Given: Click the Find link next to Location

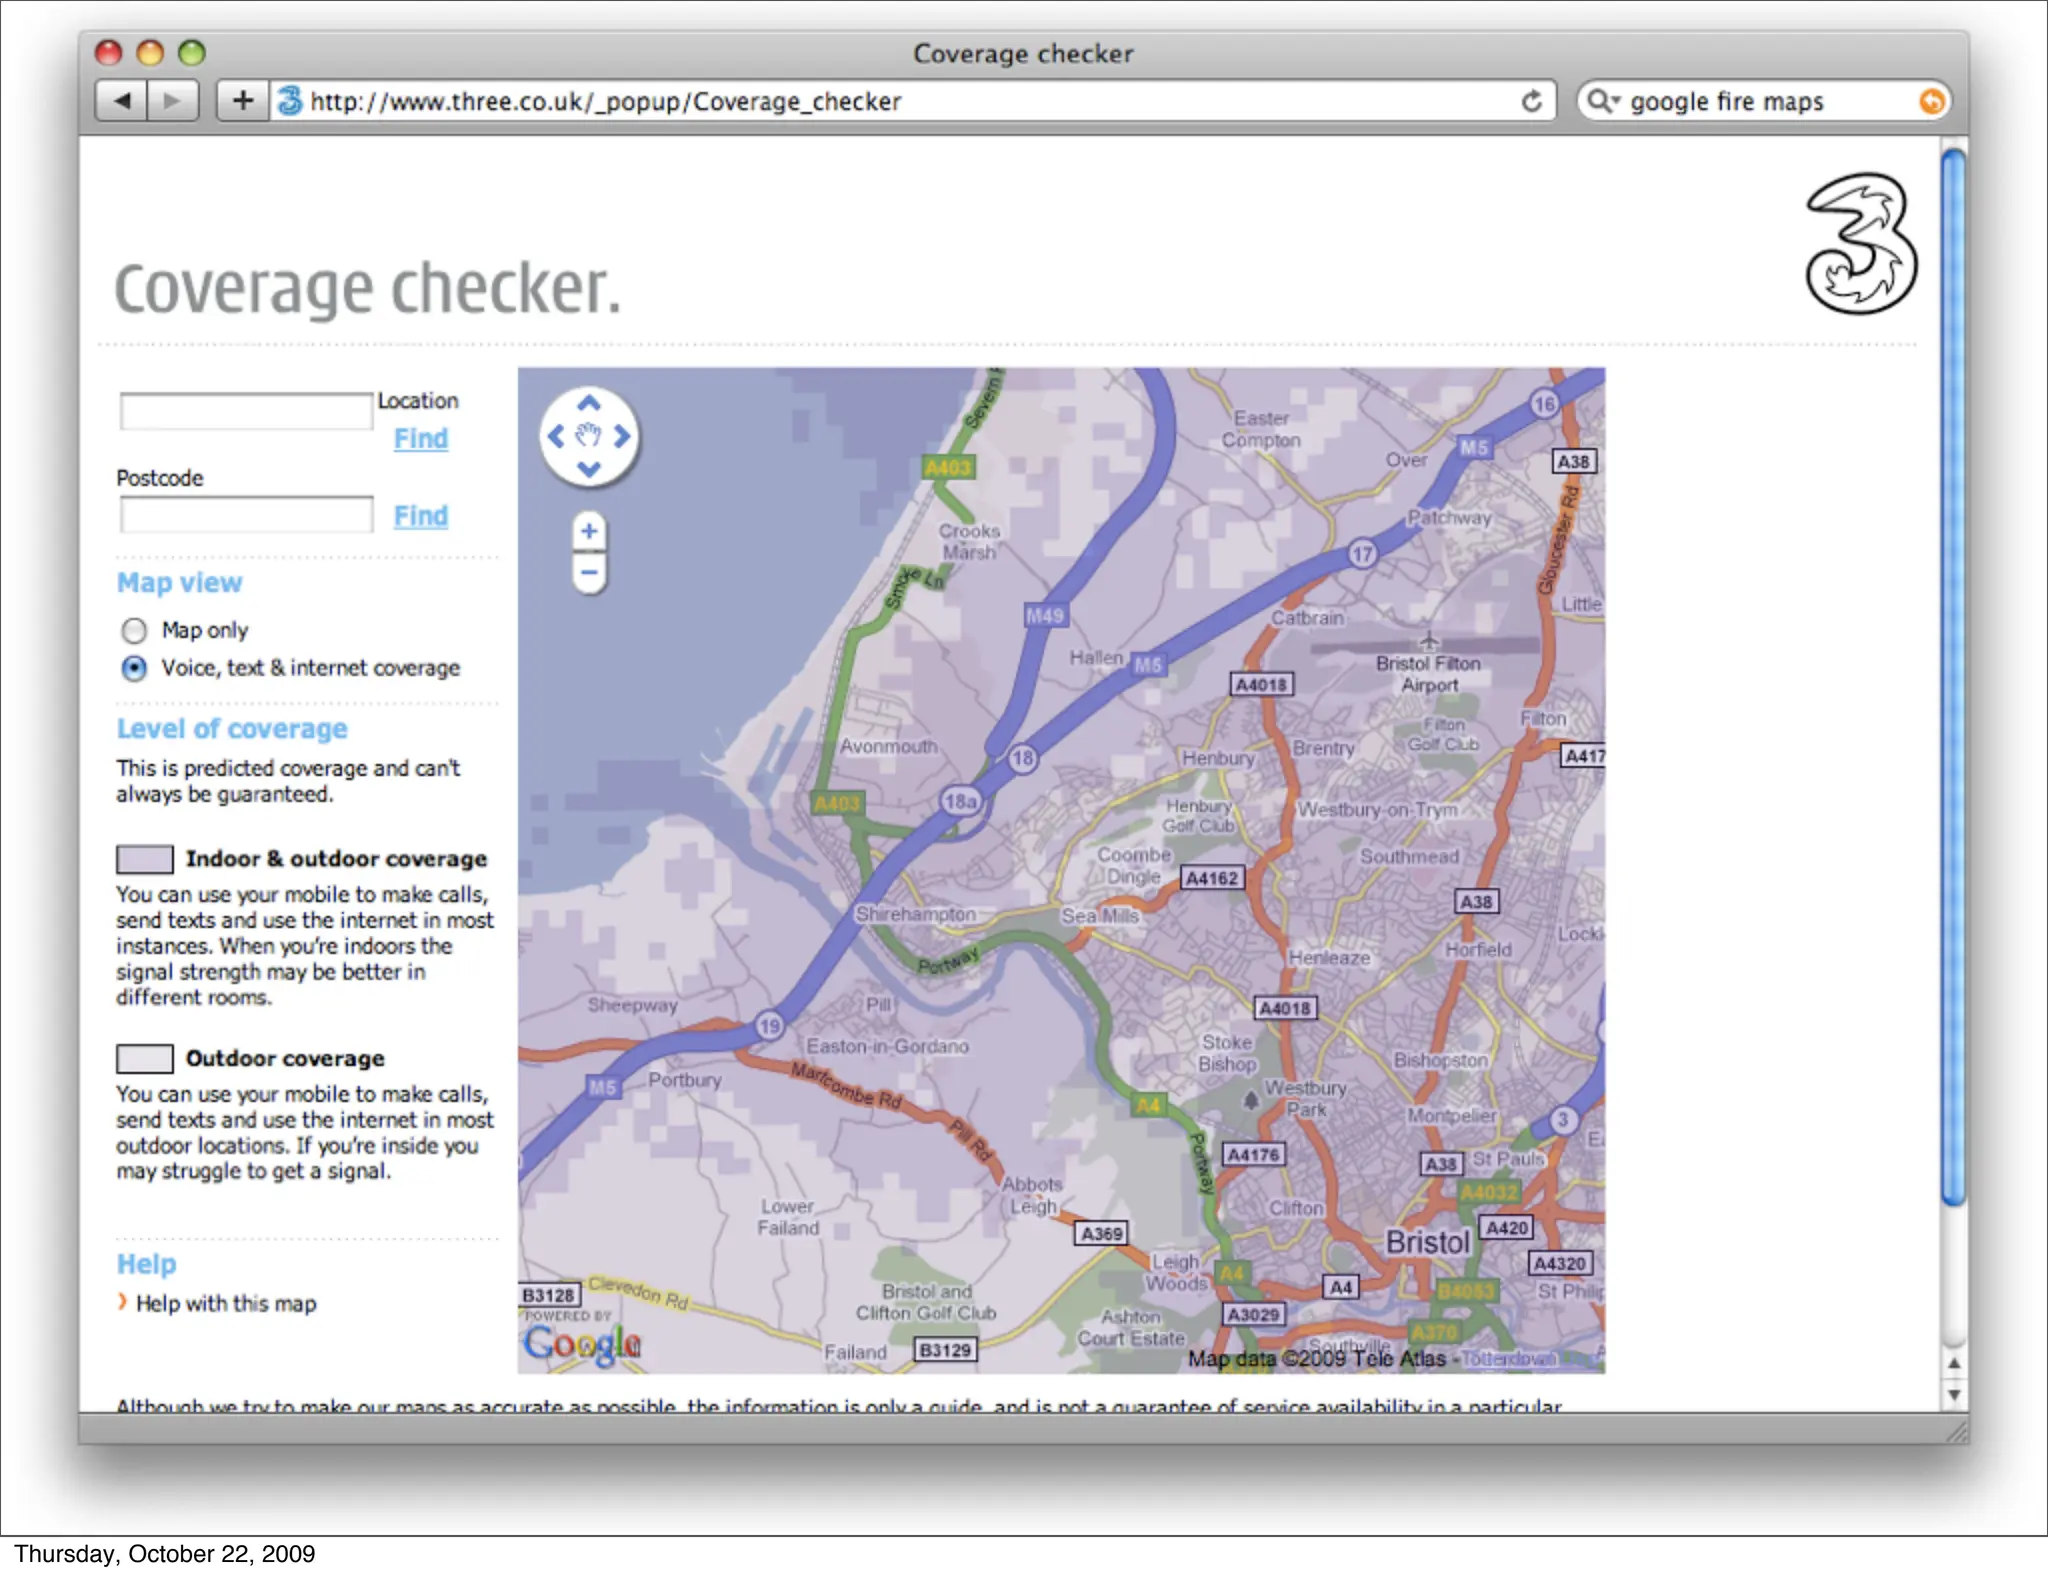Looking at the screenshot, I should tap(420, 439).
